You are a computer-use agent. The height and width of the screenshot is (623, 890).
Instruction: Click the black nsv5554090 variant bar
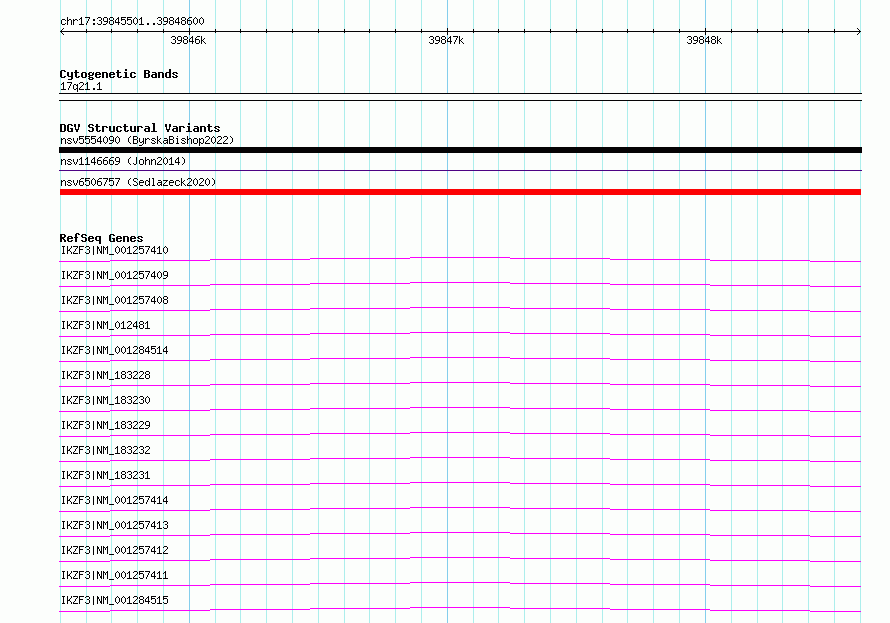click(x=460, y=150)
